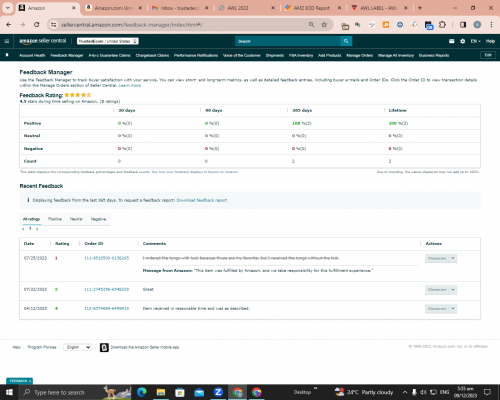Click Download feedback report link
Viewport: 500px width, 400px height.
click(x=202, y=200)
